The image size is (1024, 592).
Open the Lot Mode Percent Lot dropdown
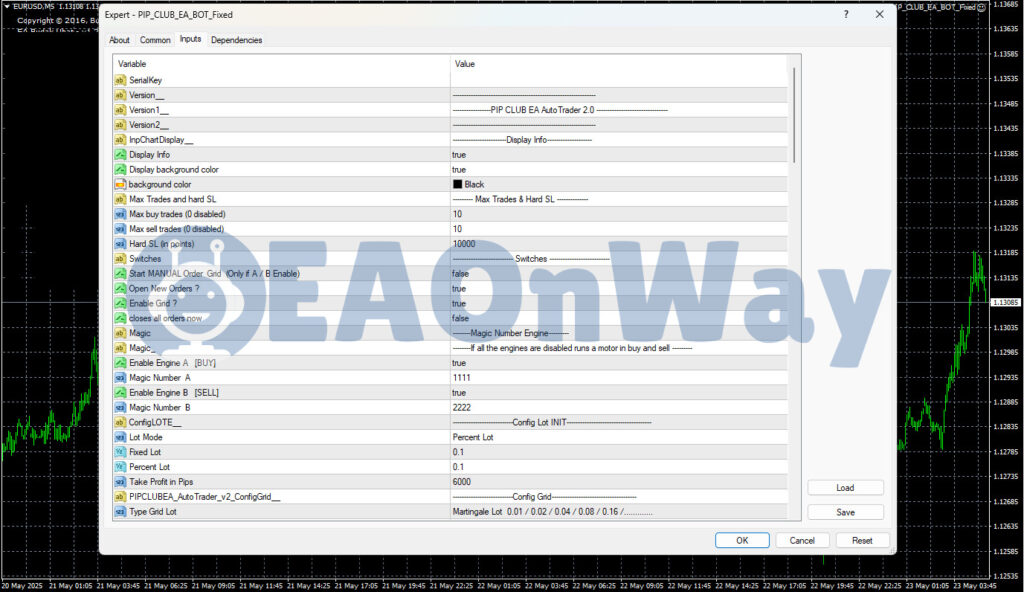(x=619, y=437)
